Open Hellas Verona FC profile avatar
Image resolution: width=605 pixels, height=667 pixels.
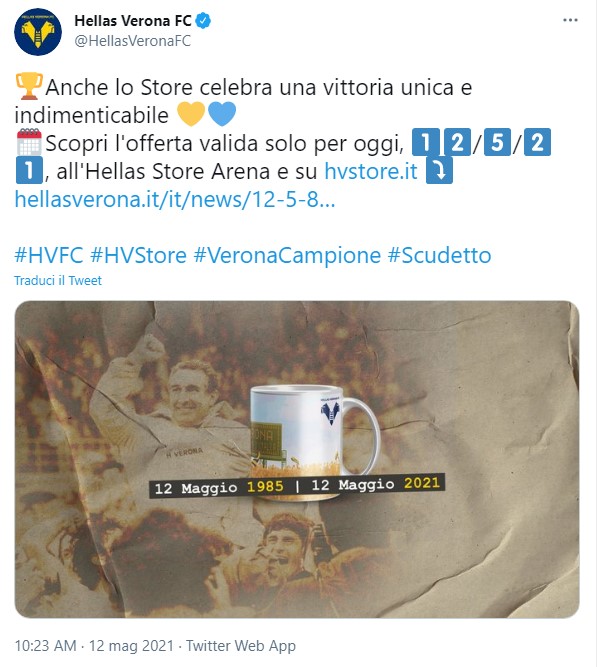click(37, 32)
